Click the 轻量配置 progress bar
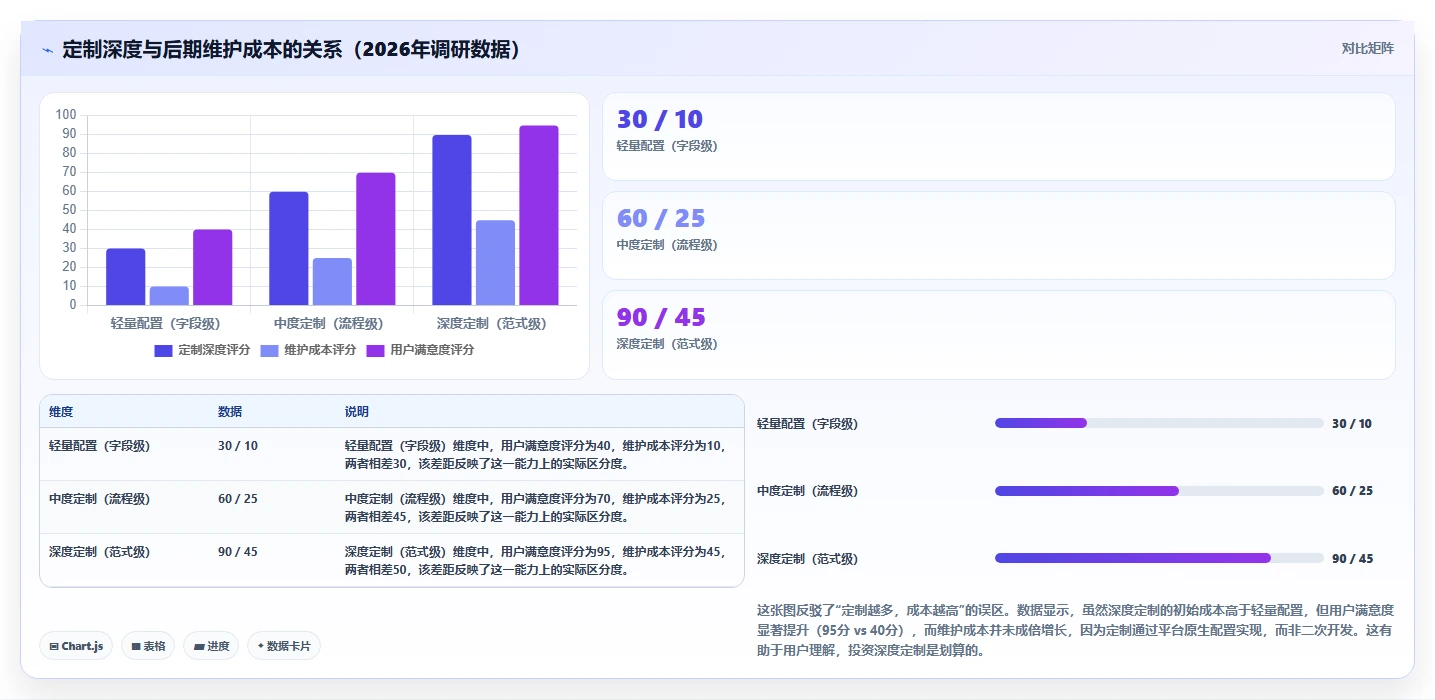Screen dimensions: 1435x700 (x=1159, y=423)
